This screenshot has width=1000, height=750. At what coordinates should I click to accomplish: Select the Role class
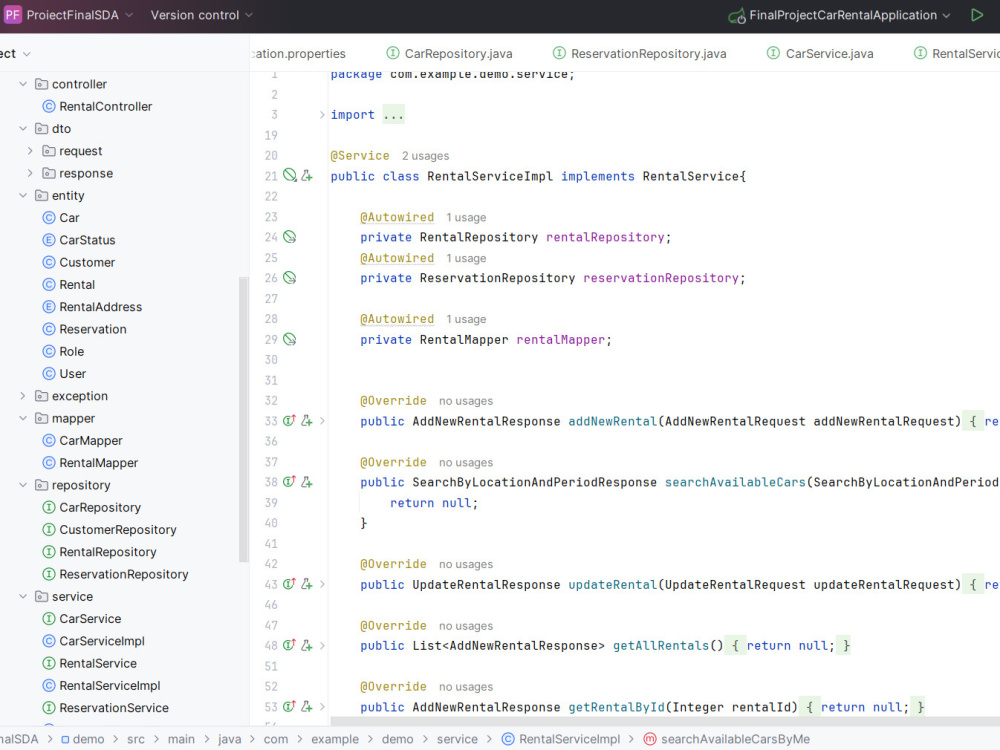[63, 352]
